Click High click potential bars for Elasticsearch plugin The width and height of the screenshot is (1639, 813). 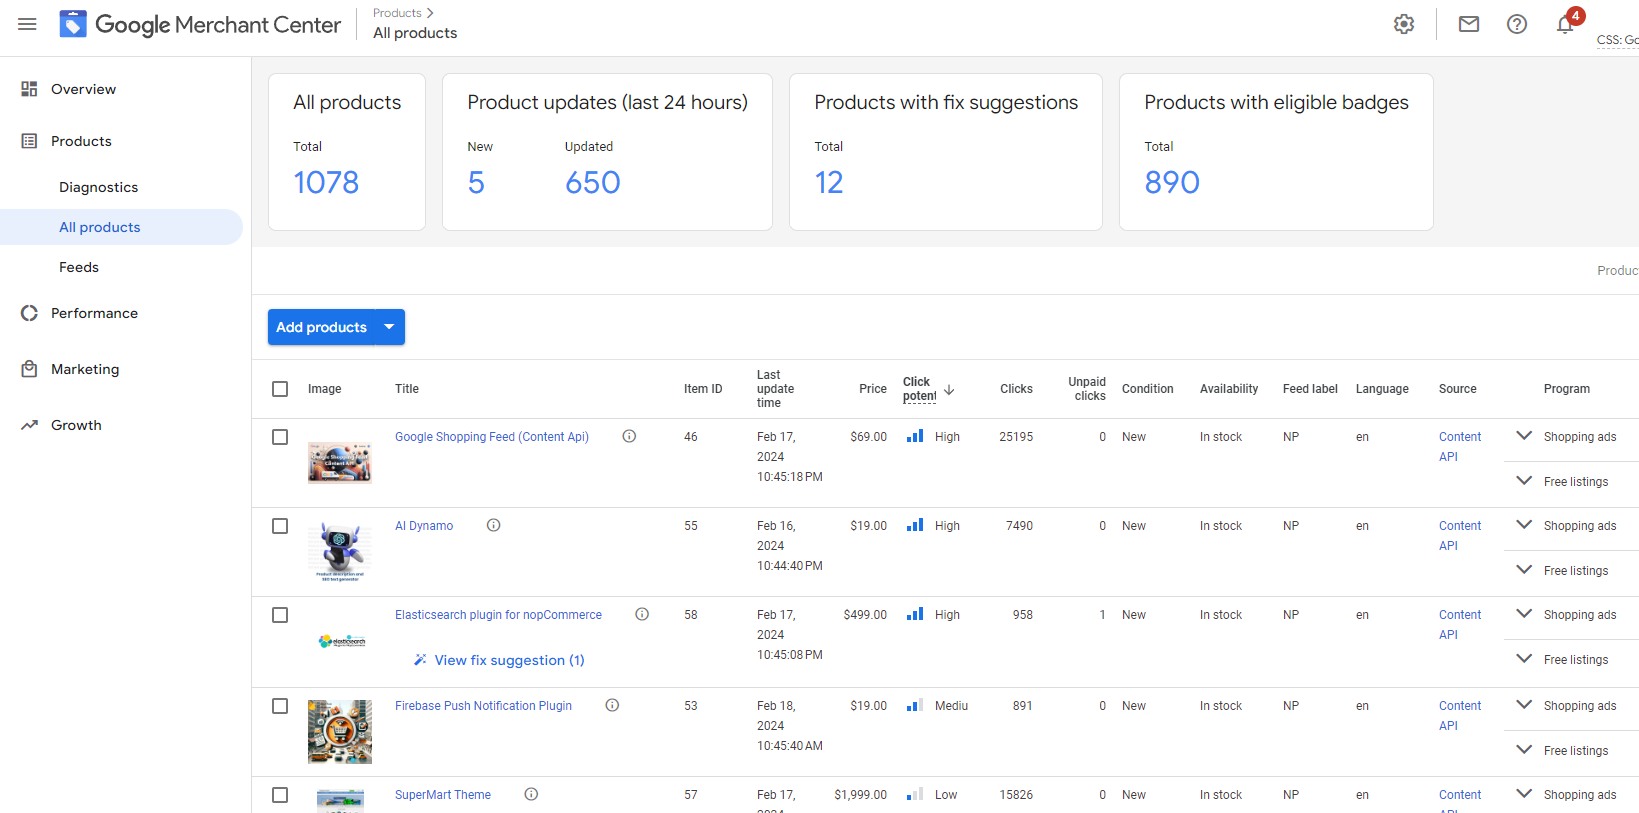915,614
